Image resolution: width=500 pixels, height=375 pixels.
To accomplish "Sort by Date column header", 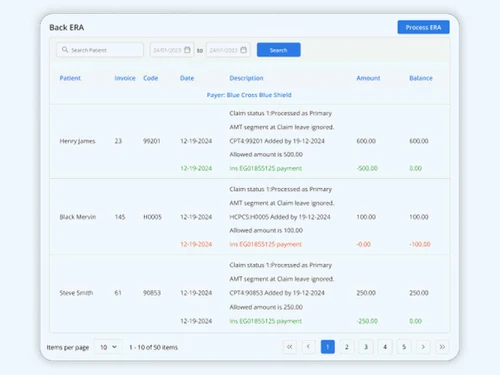I will pyautogui.click(x=187, y=78).
